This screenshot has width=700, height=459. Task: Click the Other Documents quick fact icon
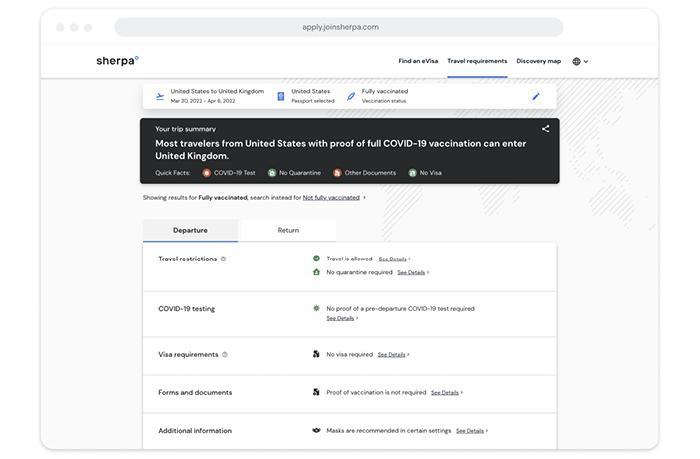337,173
